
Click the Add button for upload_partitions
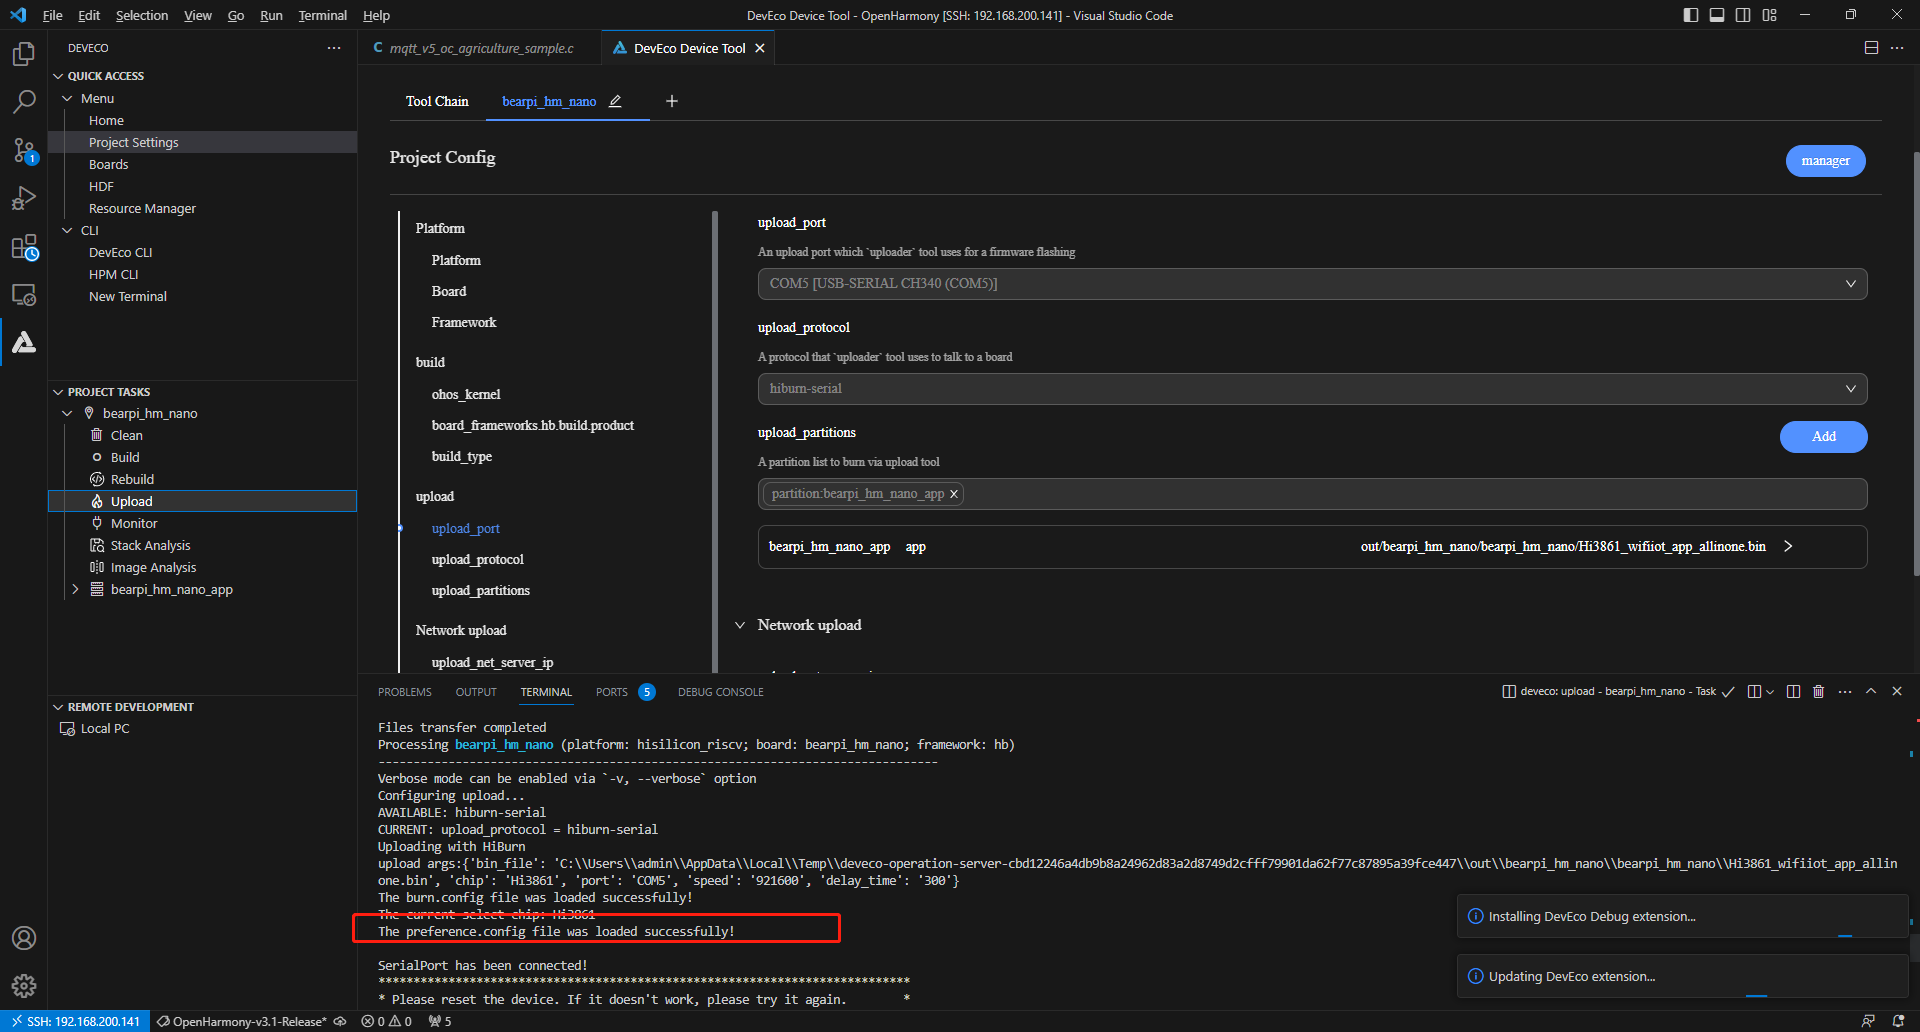click(x=1823, y=437)
